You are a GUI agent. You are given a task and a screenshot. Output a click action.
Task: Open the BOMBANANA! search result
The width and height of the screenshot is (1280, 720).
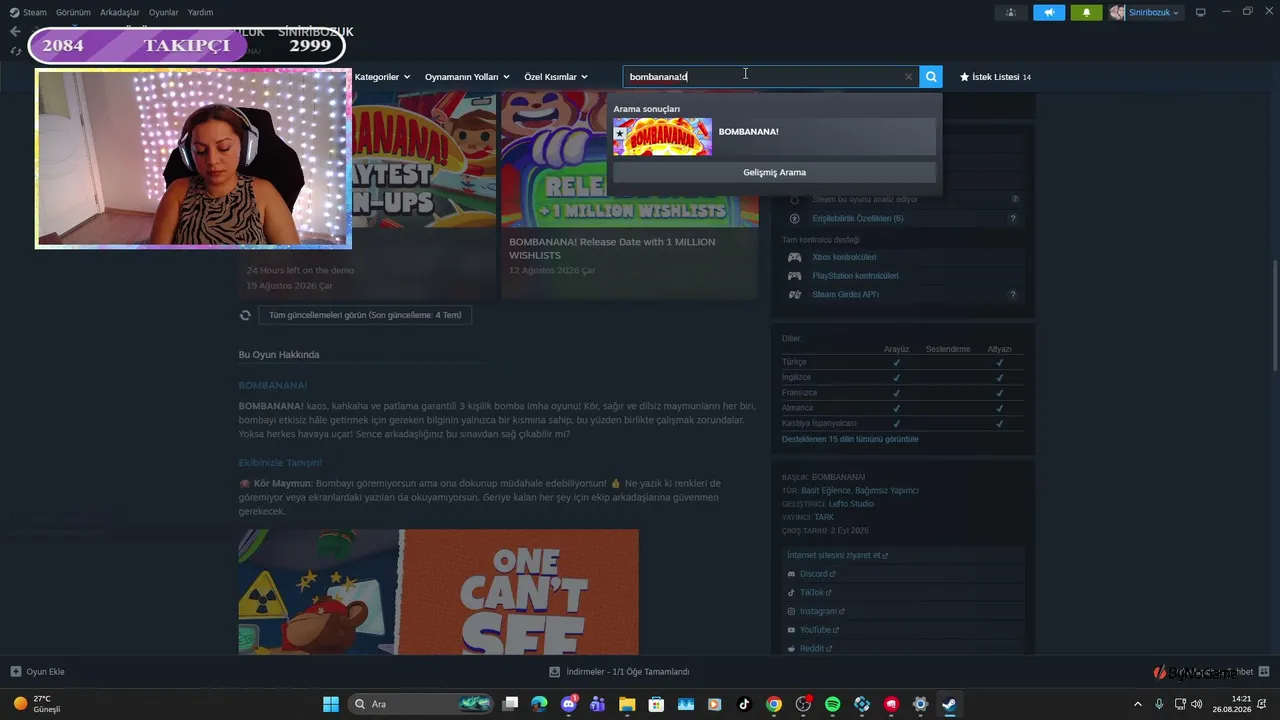pos(774,137)
